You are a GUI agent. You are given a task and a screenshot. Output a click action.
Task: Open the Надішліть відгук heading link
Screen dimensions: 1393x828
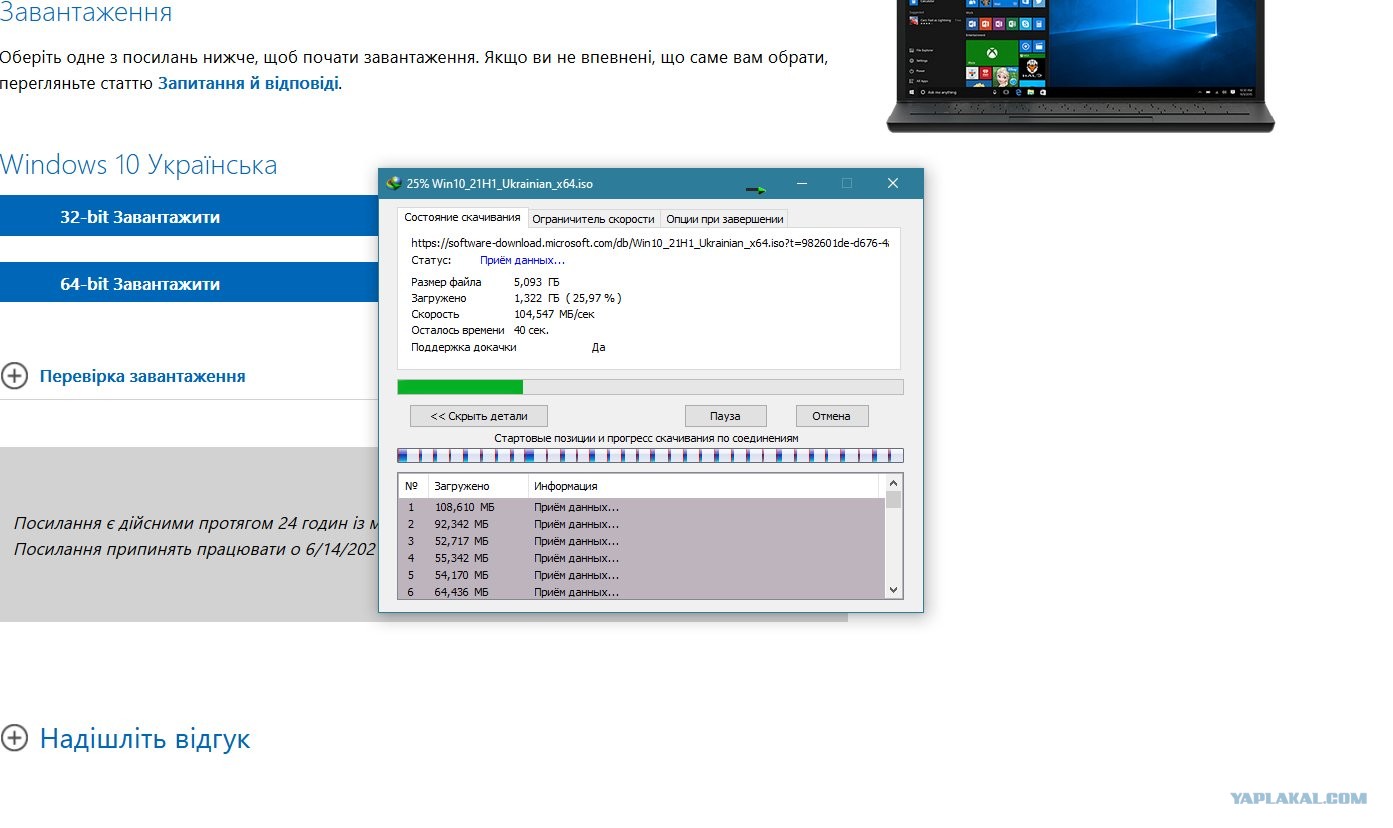point(145,739)
